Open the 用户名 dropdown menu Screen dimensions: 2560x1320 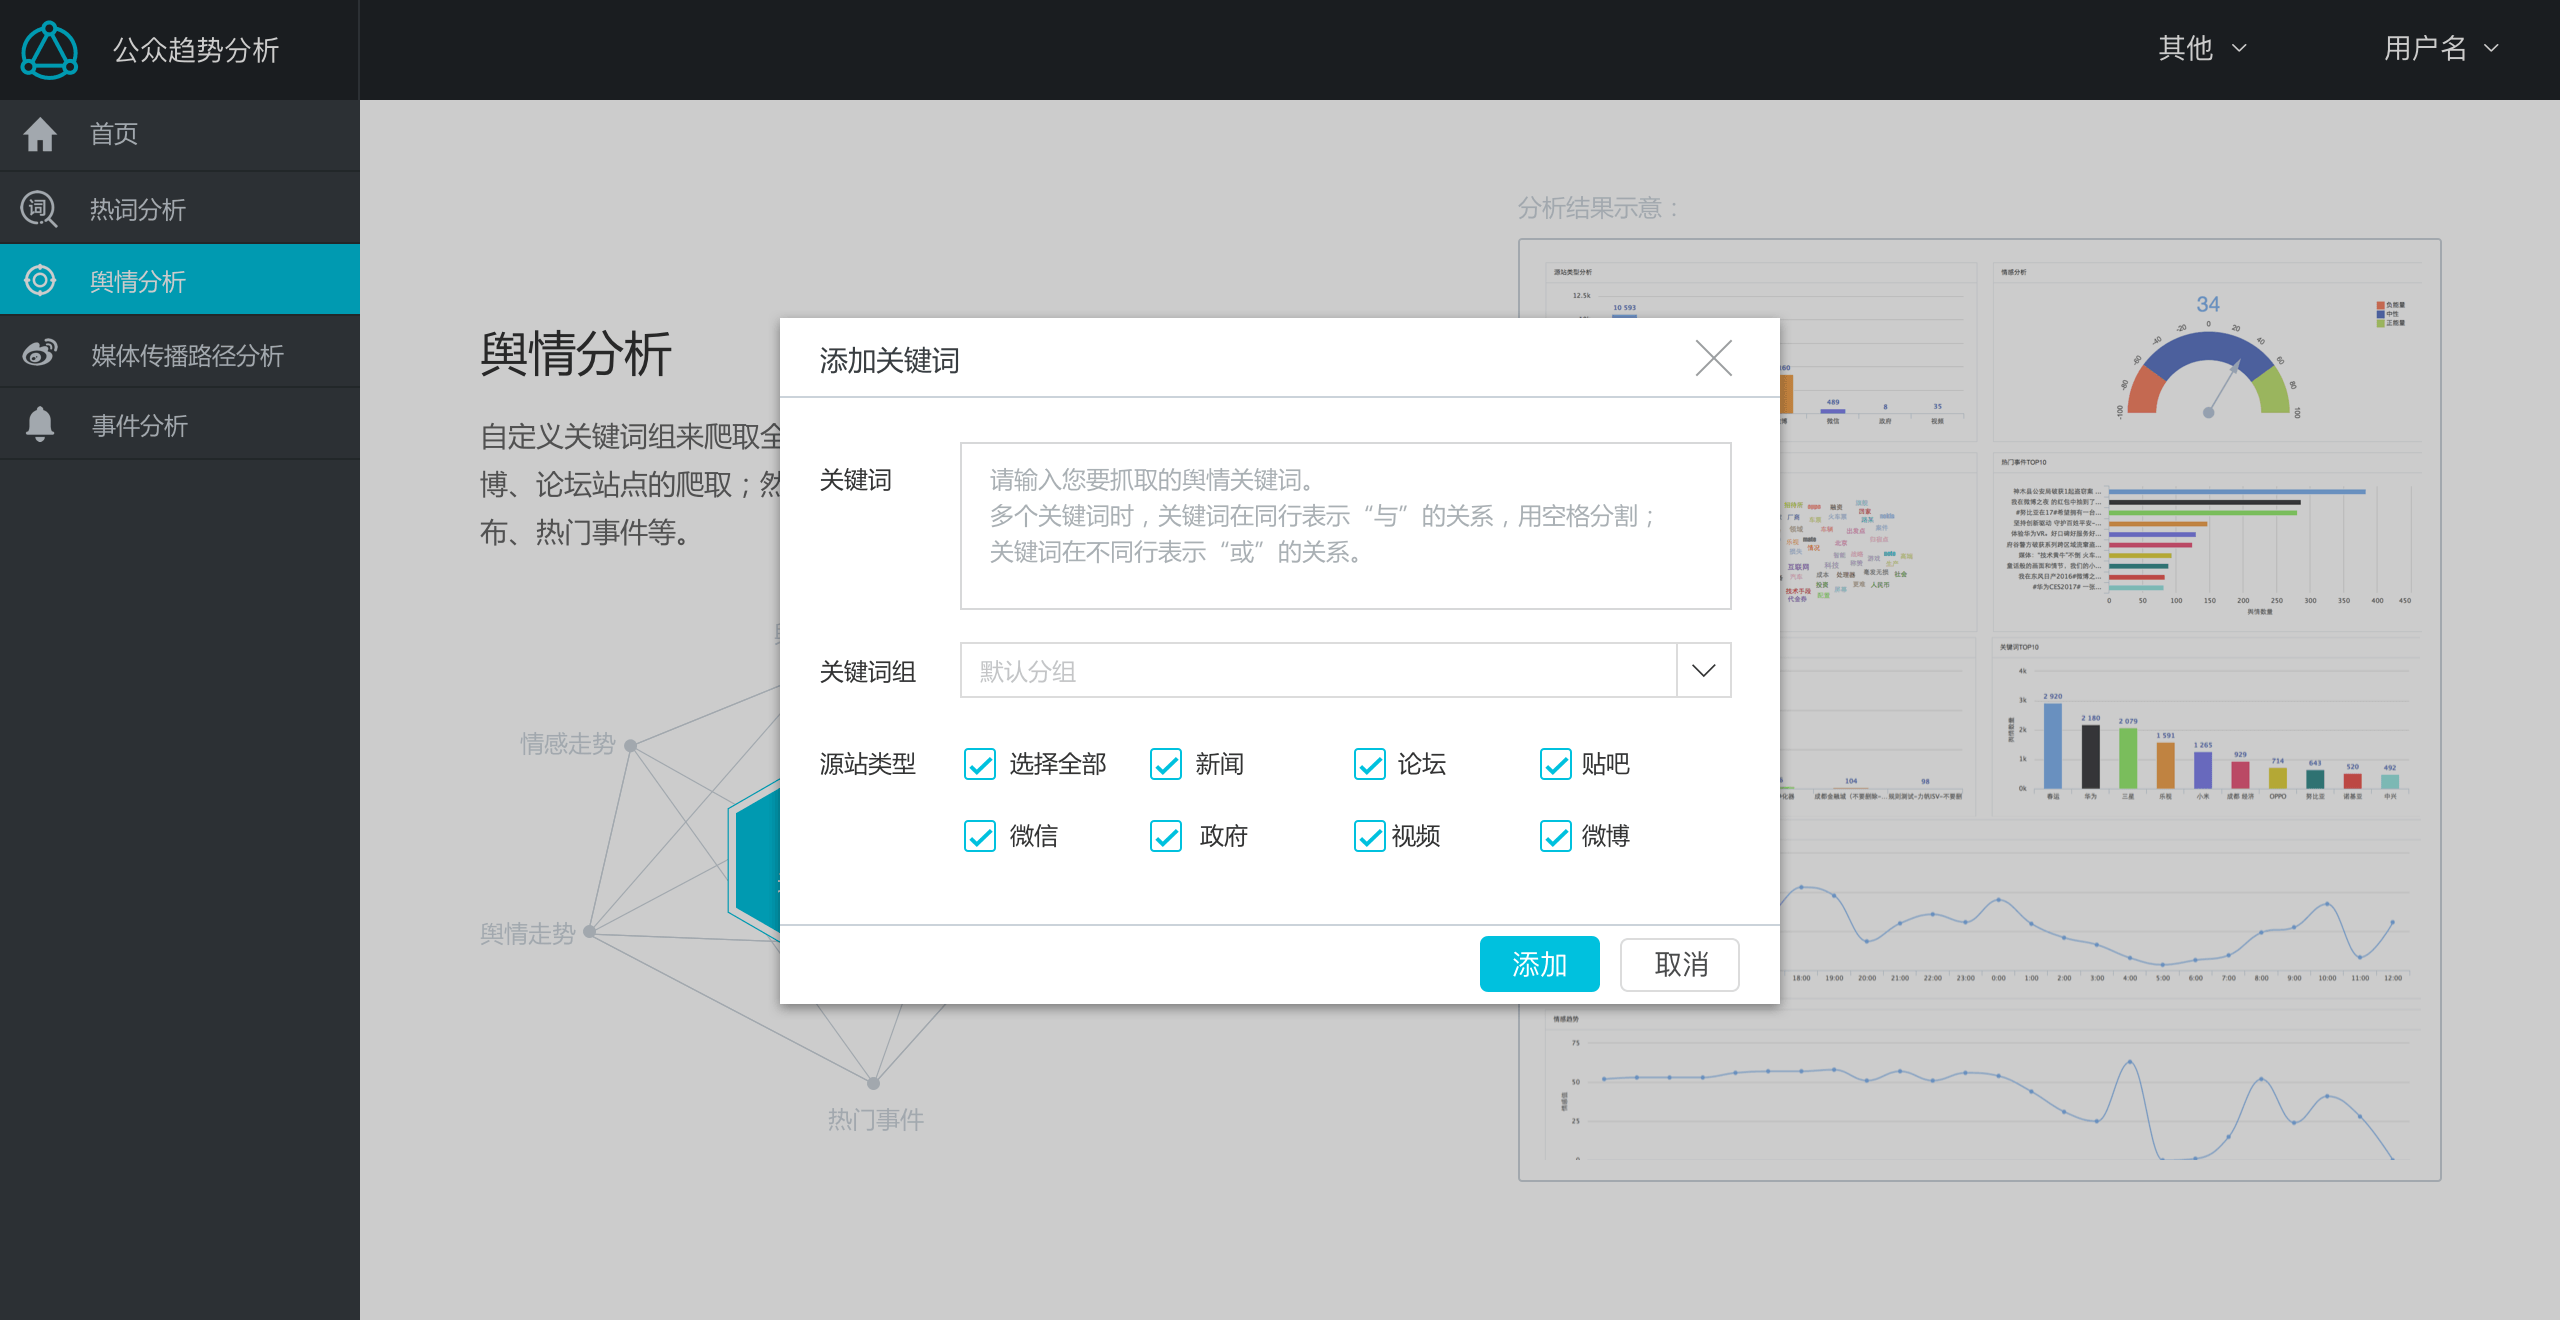coord(2440,48)
